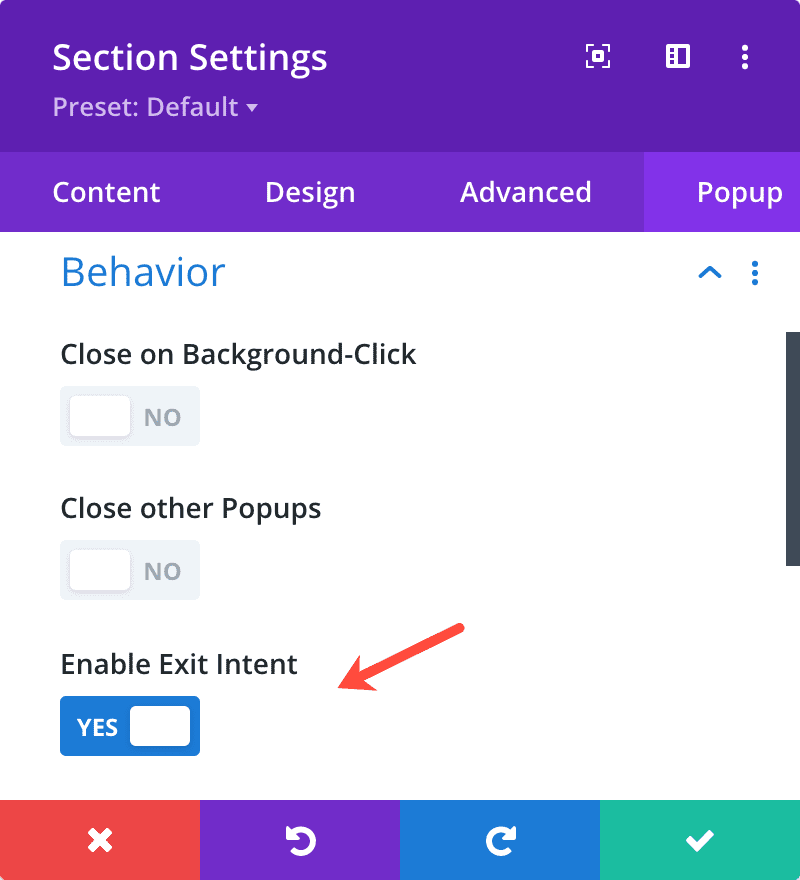Open the Behavior group options dots
This screenshot has height=880, width=800.
pos(755,273)
